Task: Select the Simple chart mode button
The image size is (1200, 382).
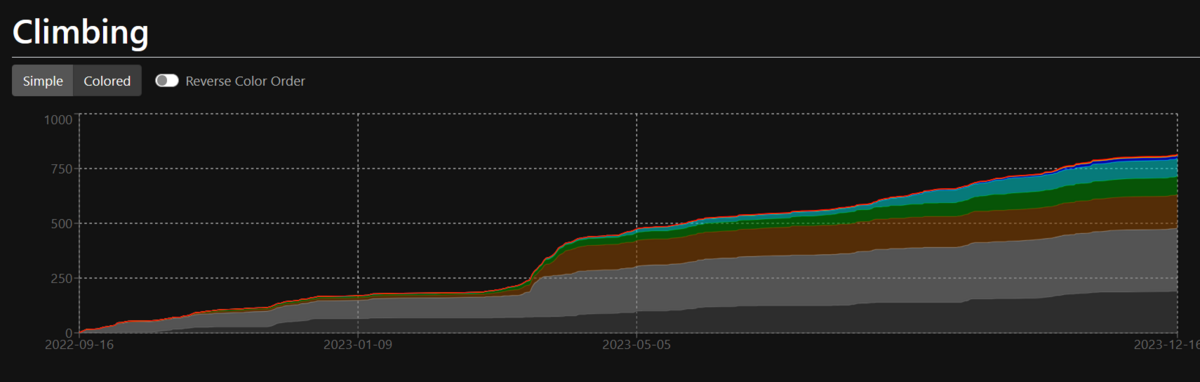Action: tap(43, 81)
